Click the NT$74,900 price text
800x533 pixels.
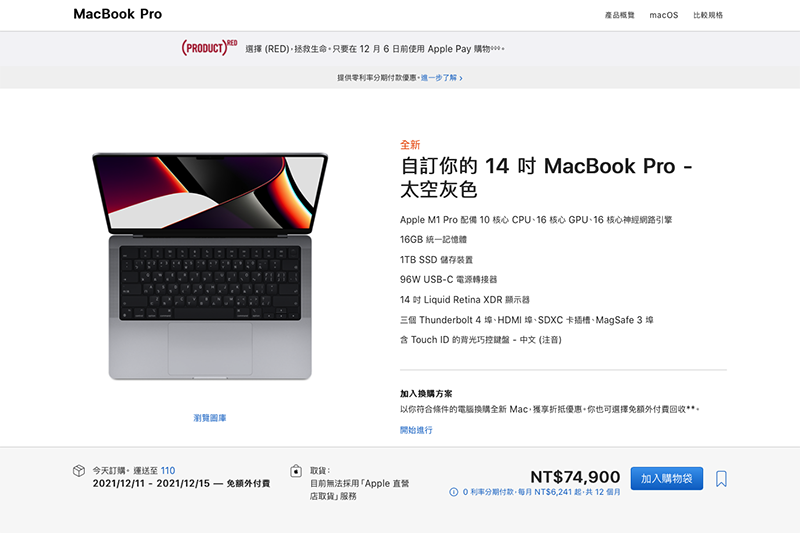click(x=575, y=477)
